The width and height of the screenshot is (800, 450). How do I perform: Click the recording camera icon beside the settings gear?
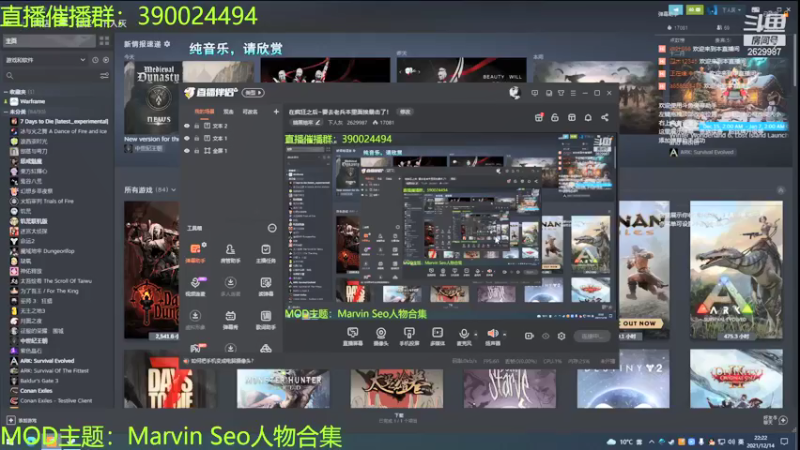[x=529, y=336]
